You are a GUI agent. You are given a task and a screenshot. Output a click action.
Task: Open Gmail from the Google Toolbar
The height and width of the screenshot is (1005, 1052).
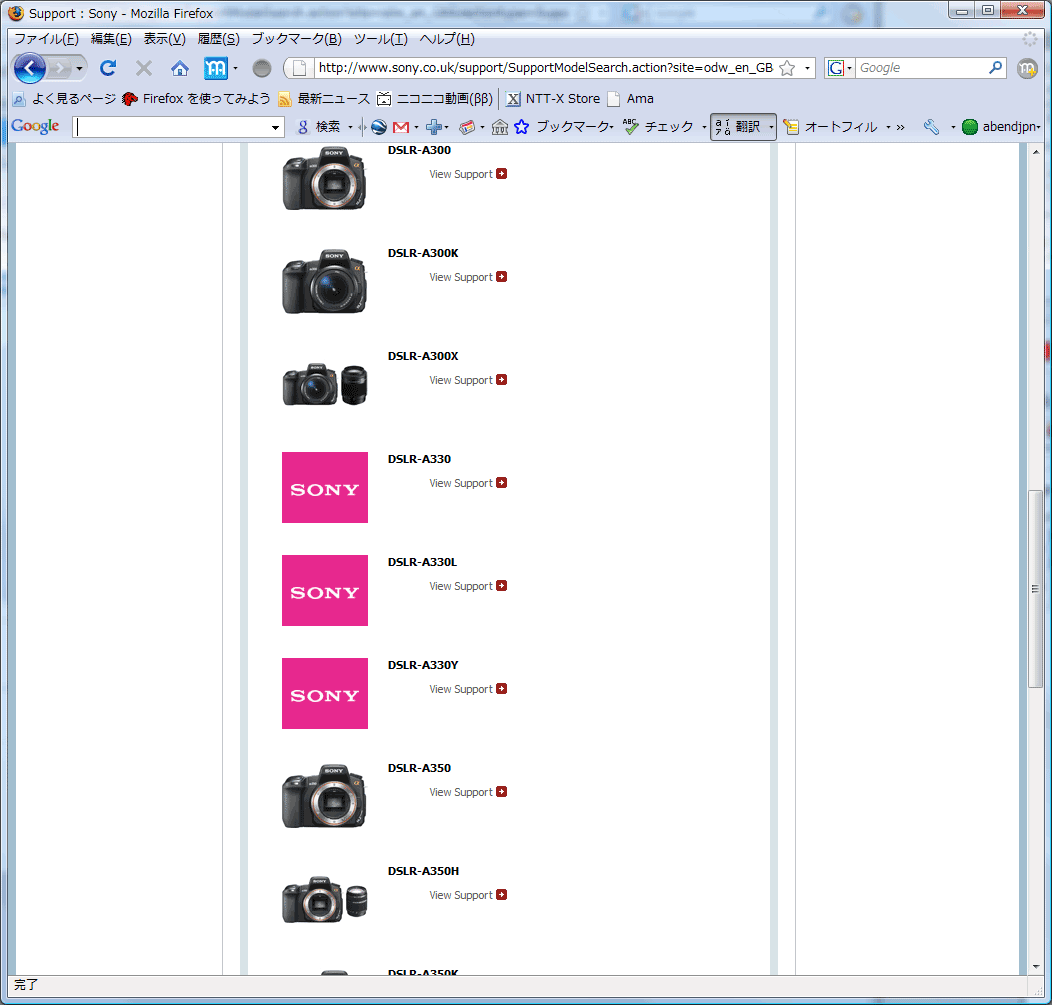point(401,127)
